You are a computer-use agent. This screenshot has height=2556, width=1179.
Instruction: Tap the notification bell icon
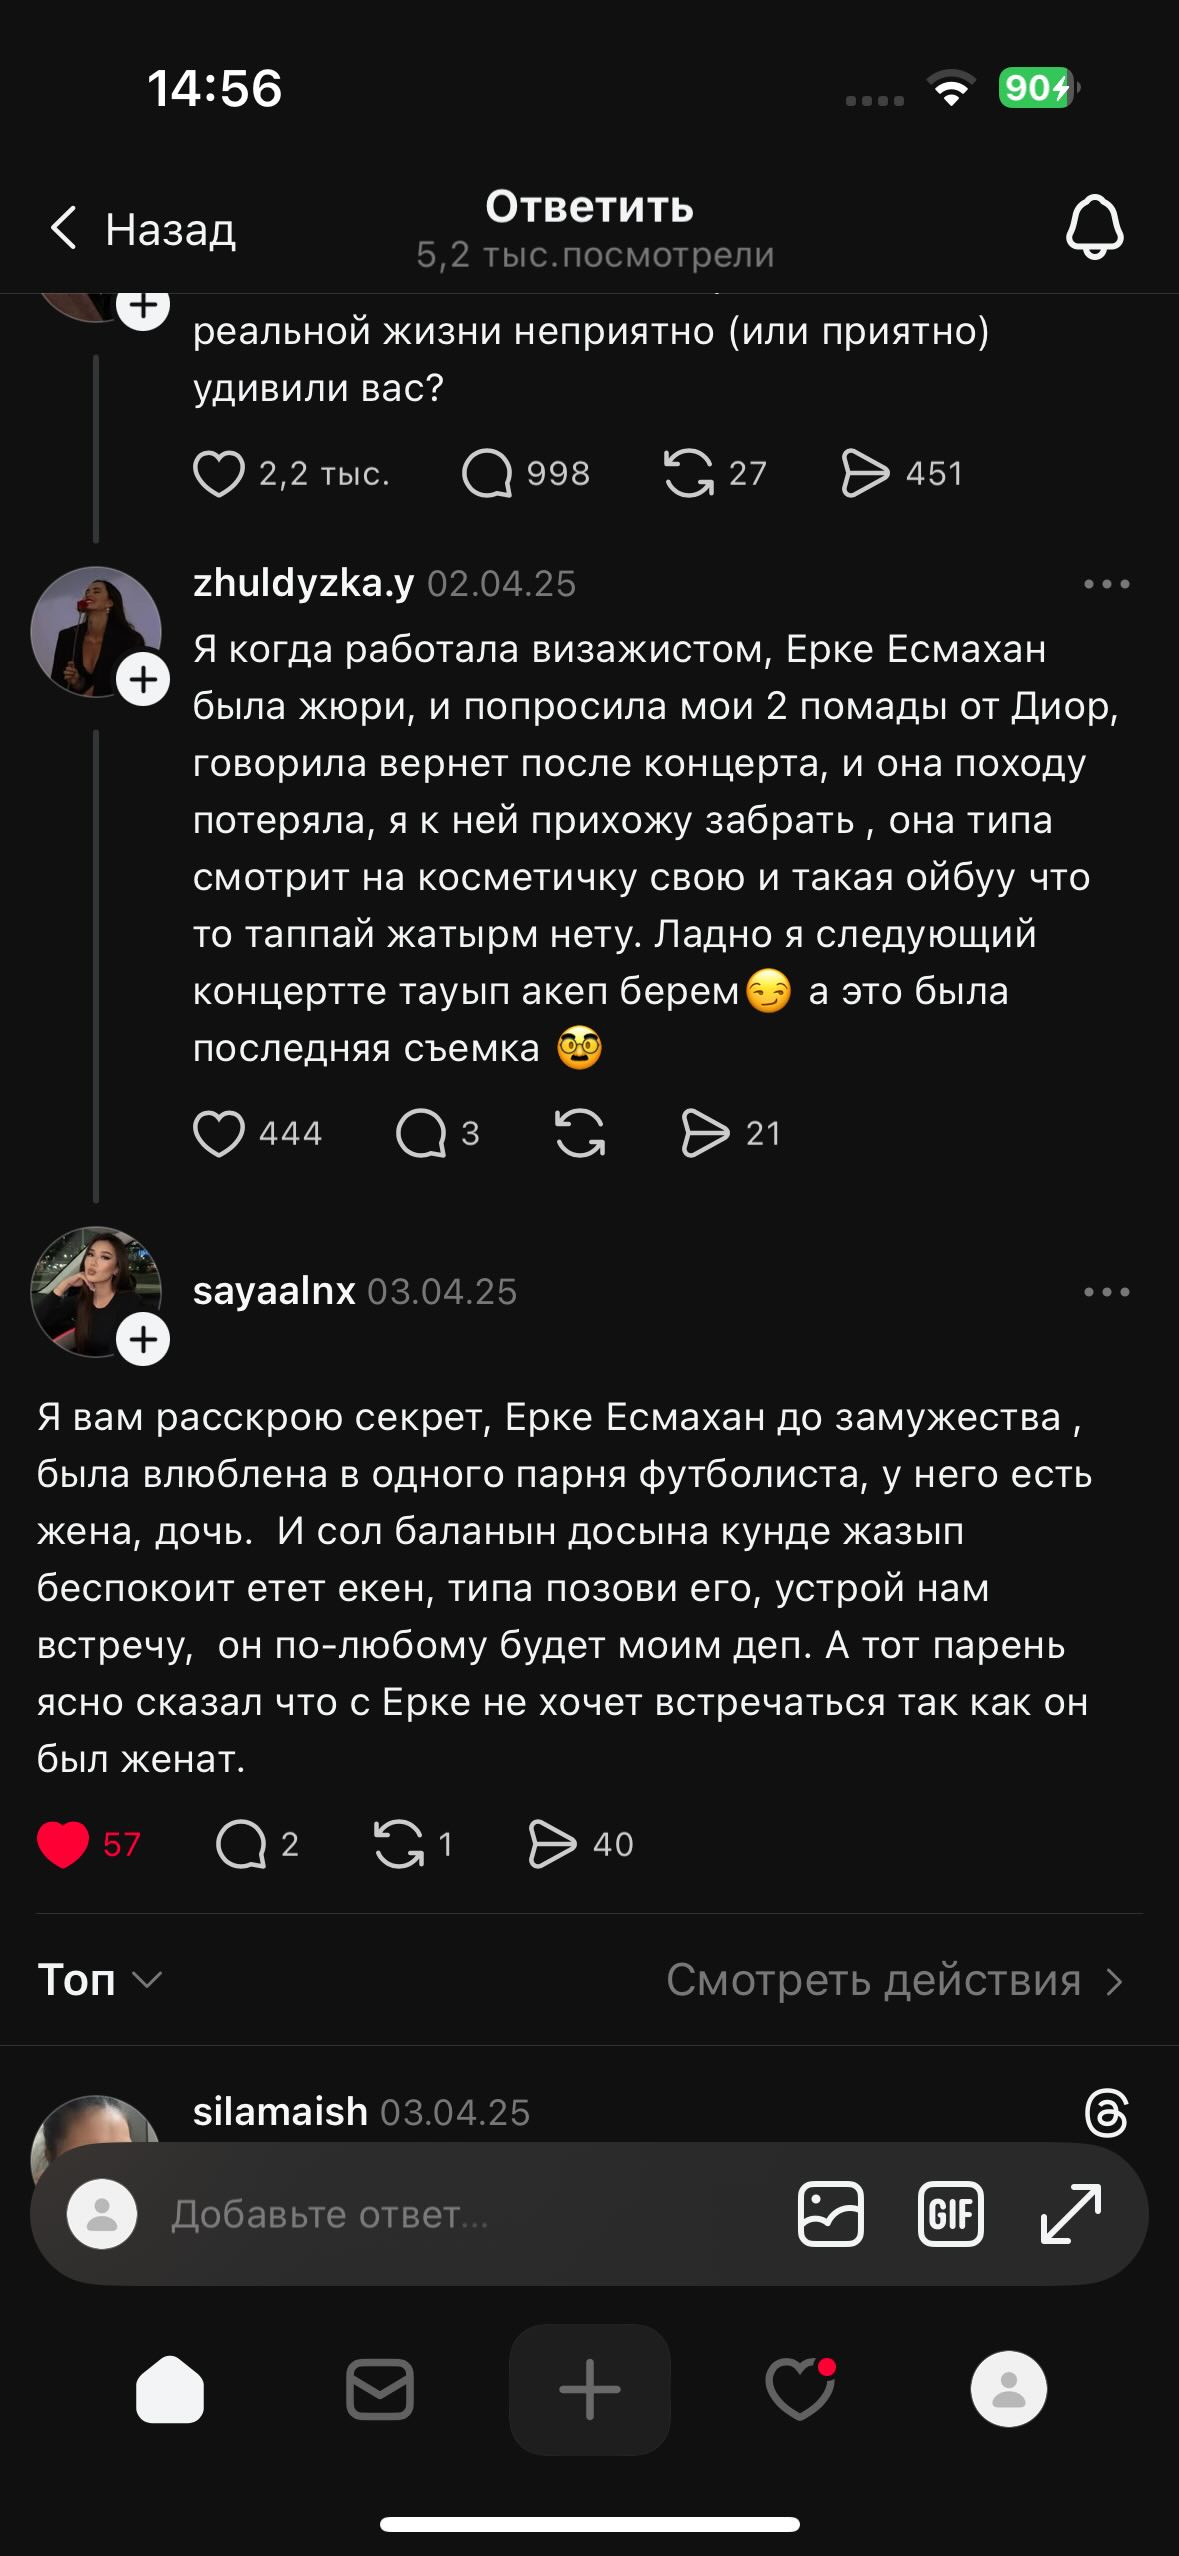[1094, 228]
